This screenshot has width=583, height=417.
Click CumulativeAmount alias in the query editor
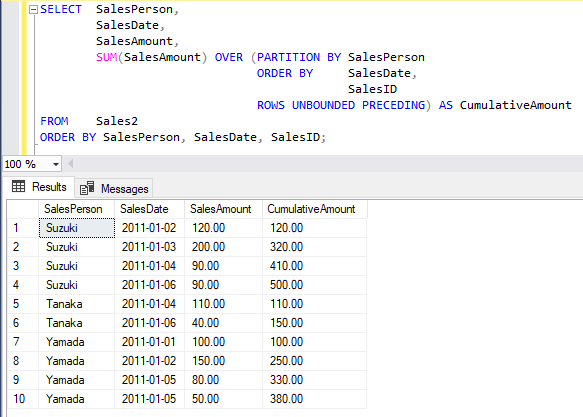516,105
